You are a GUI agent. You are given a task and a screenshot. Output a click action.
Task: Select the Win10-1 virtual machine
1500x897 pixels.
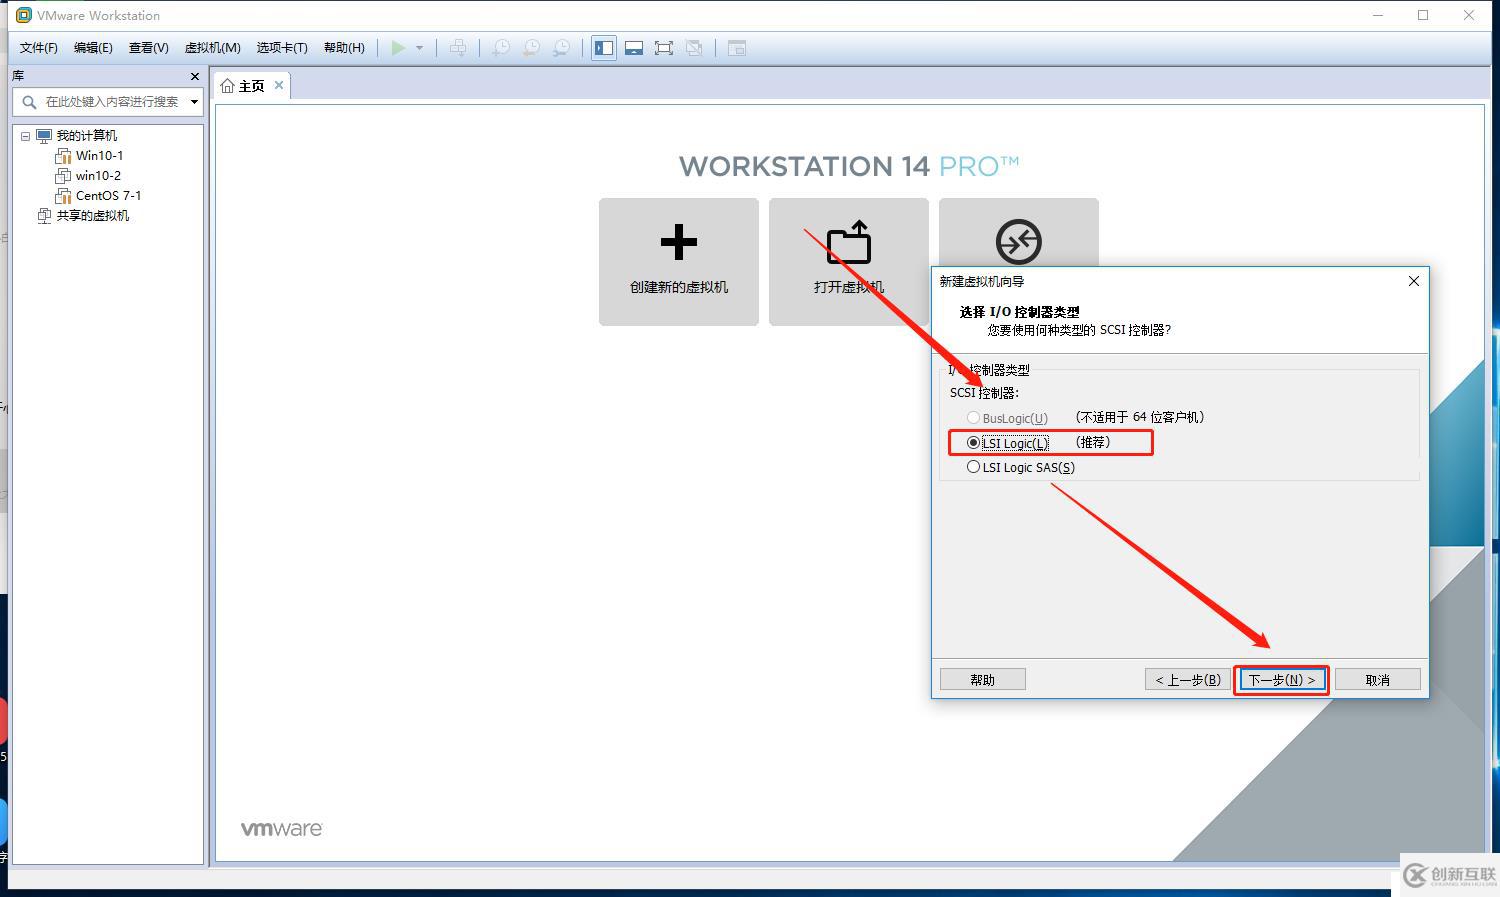(99, 156)
